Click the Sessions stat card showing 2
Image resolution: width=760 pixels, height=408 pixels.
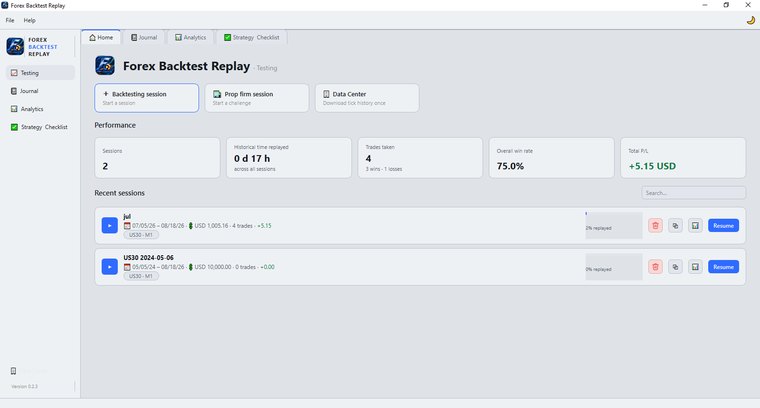click(157, 158)
